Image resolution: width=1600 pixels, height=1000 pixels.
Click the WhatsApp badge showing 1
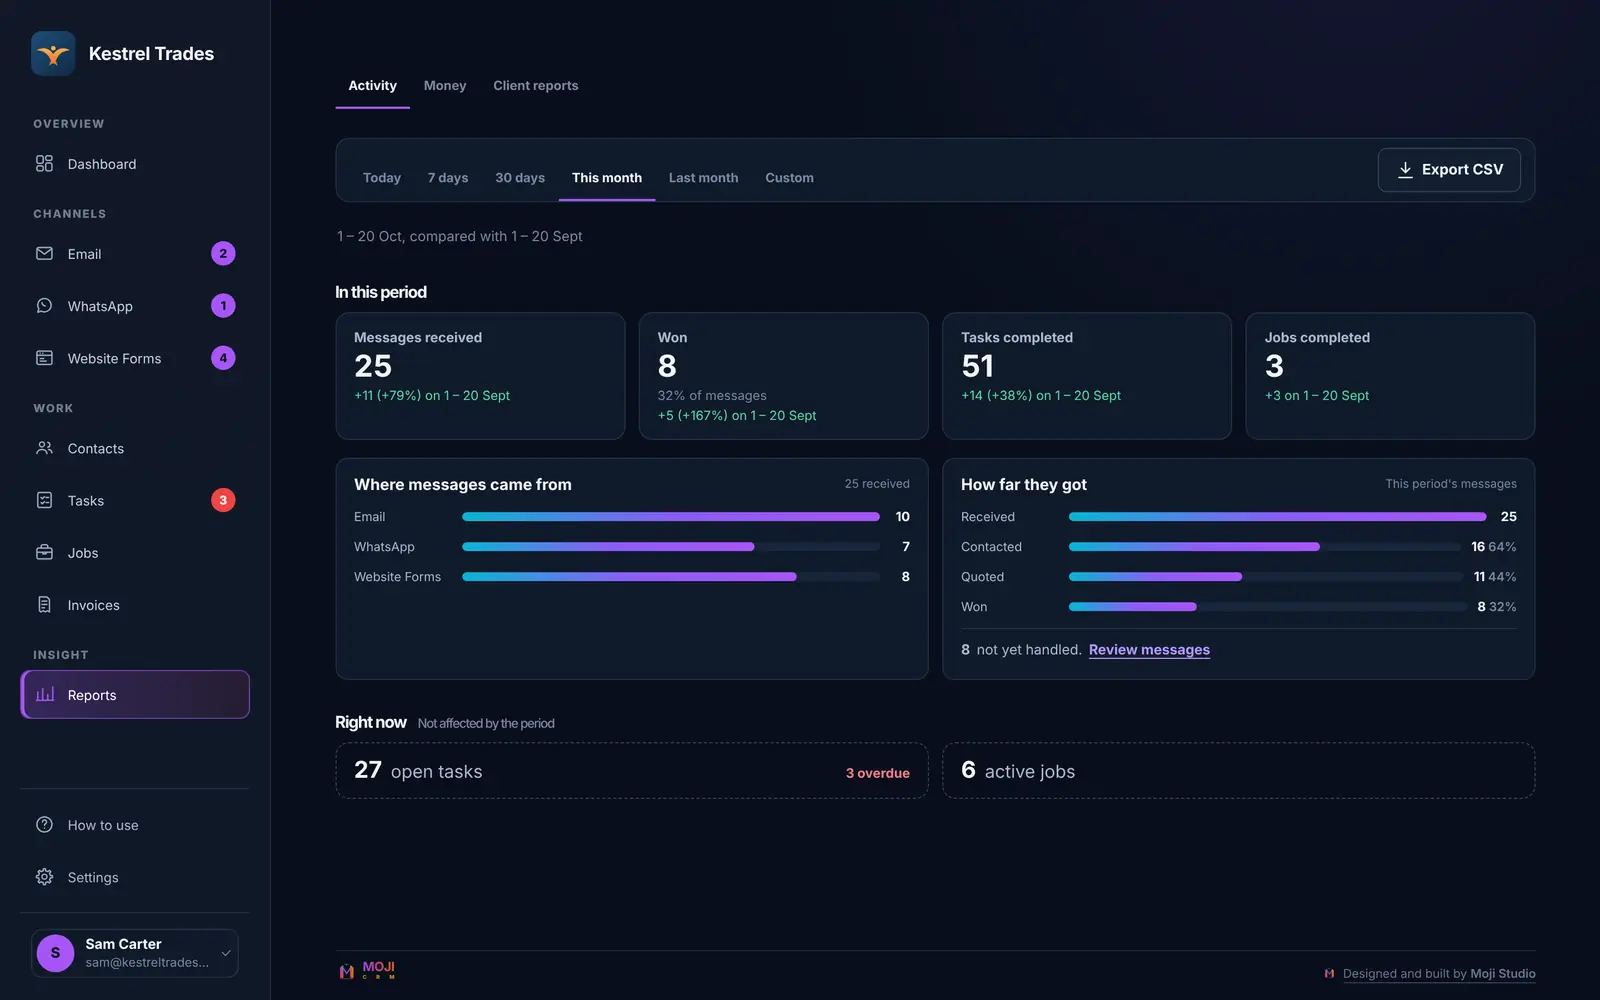coord(223,306)
